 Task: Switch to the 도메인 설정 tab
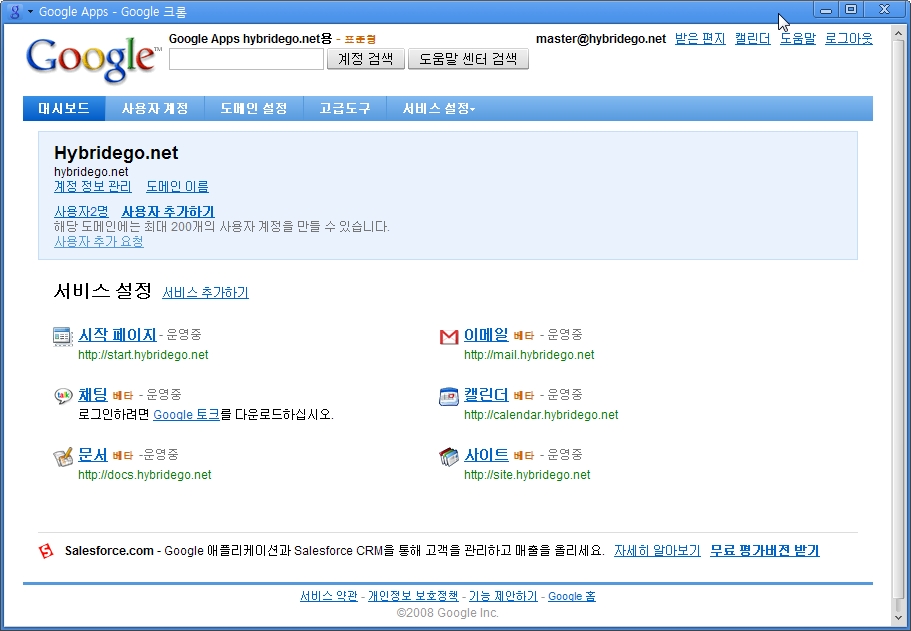(254, 109)
